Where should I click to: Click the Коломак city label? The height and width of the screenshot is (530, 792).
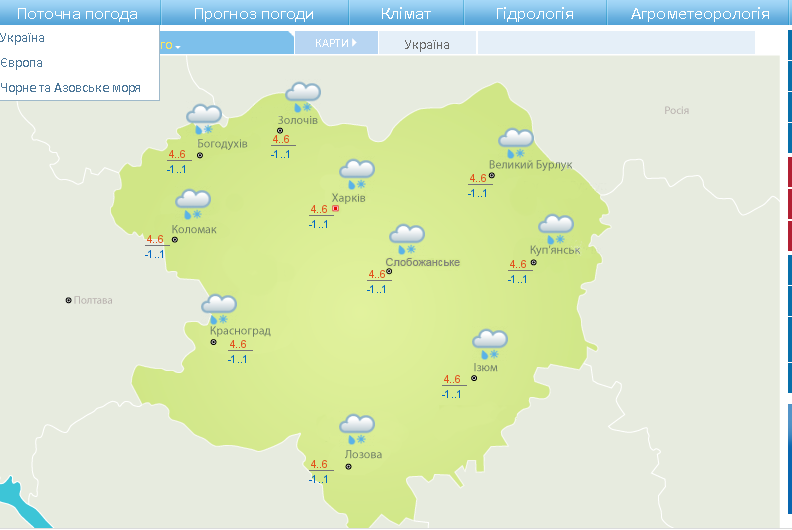(x=194, y=229)
